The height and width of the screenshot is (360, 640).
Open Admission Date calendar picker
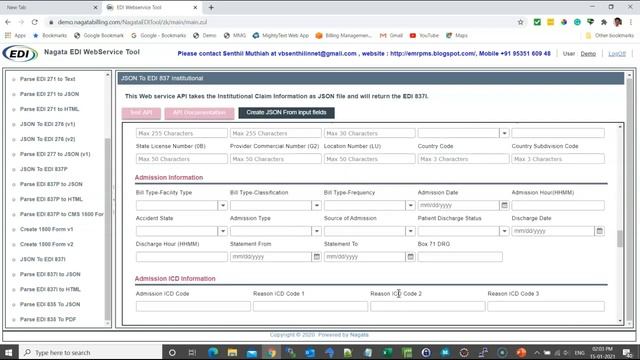[504, 205]
